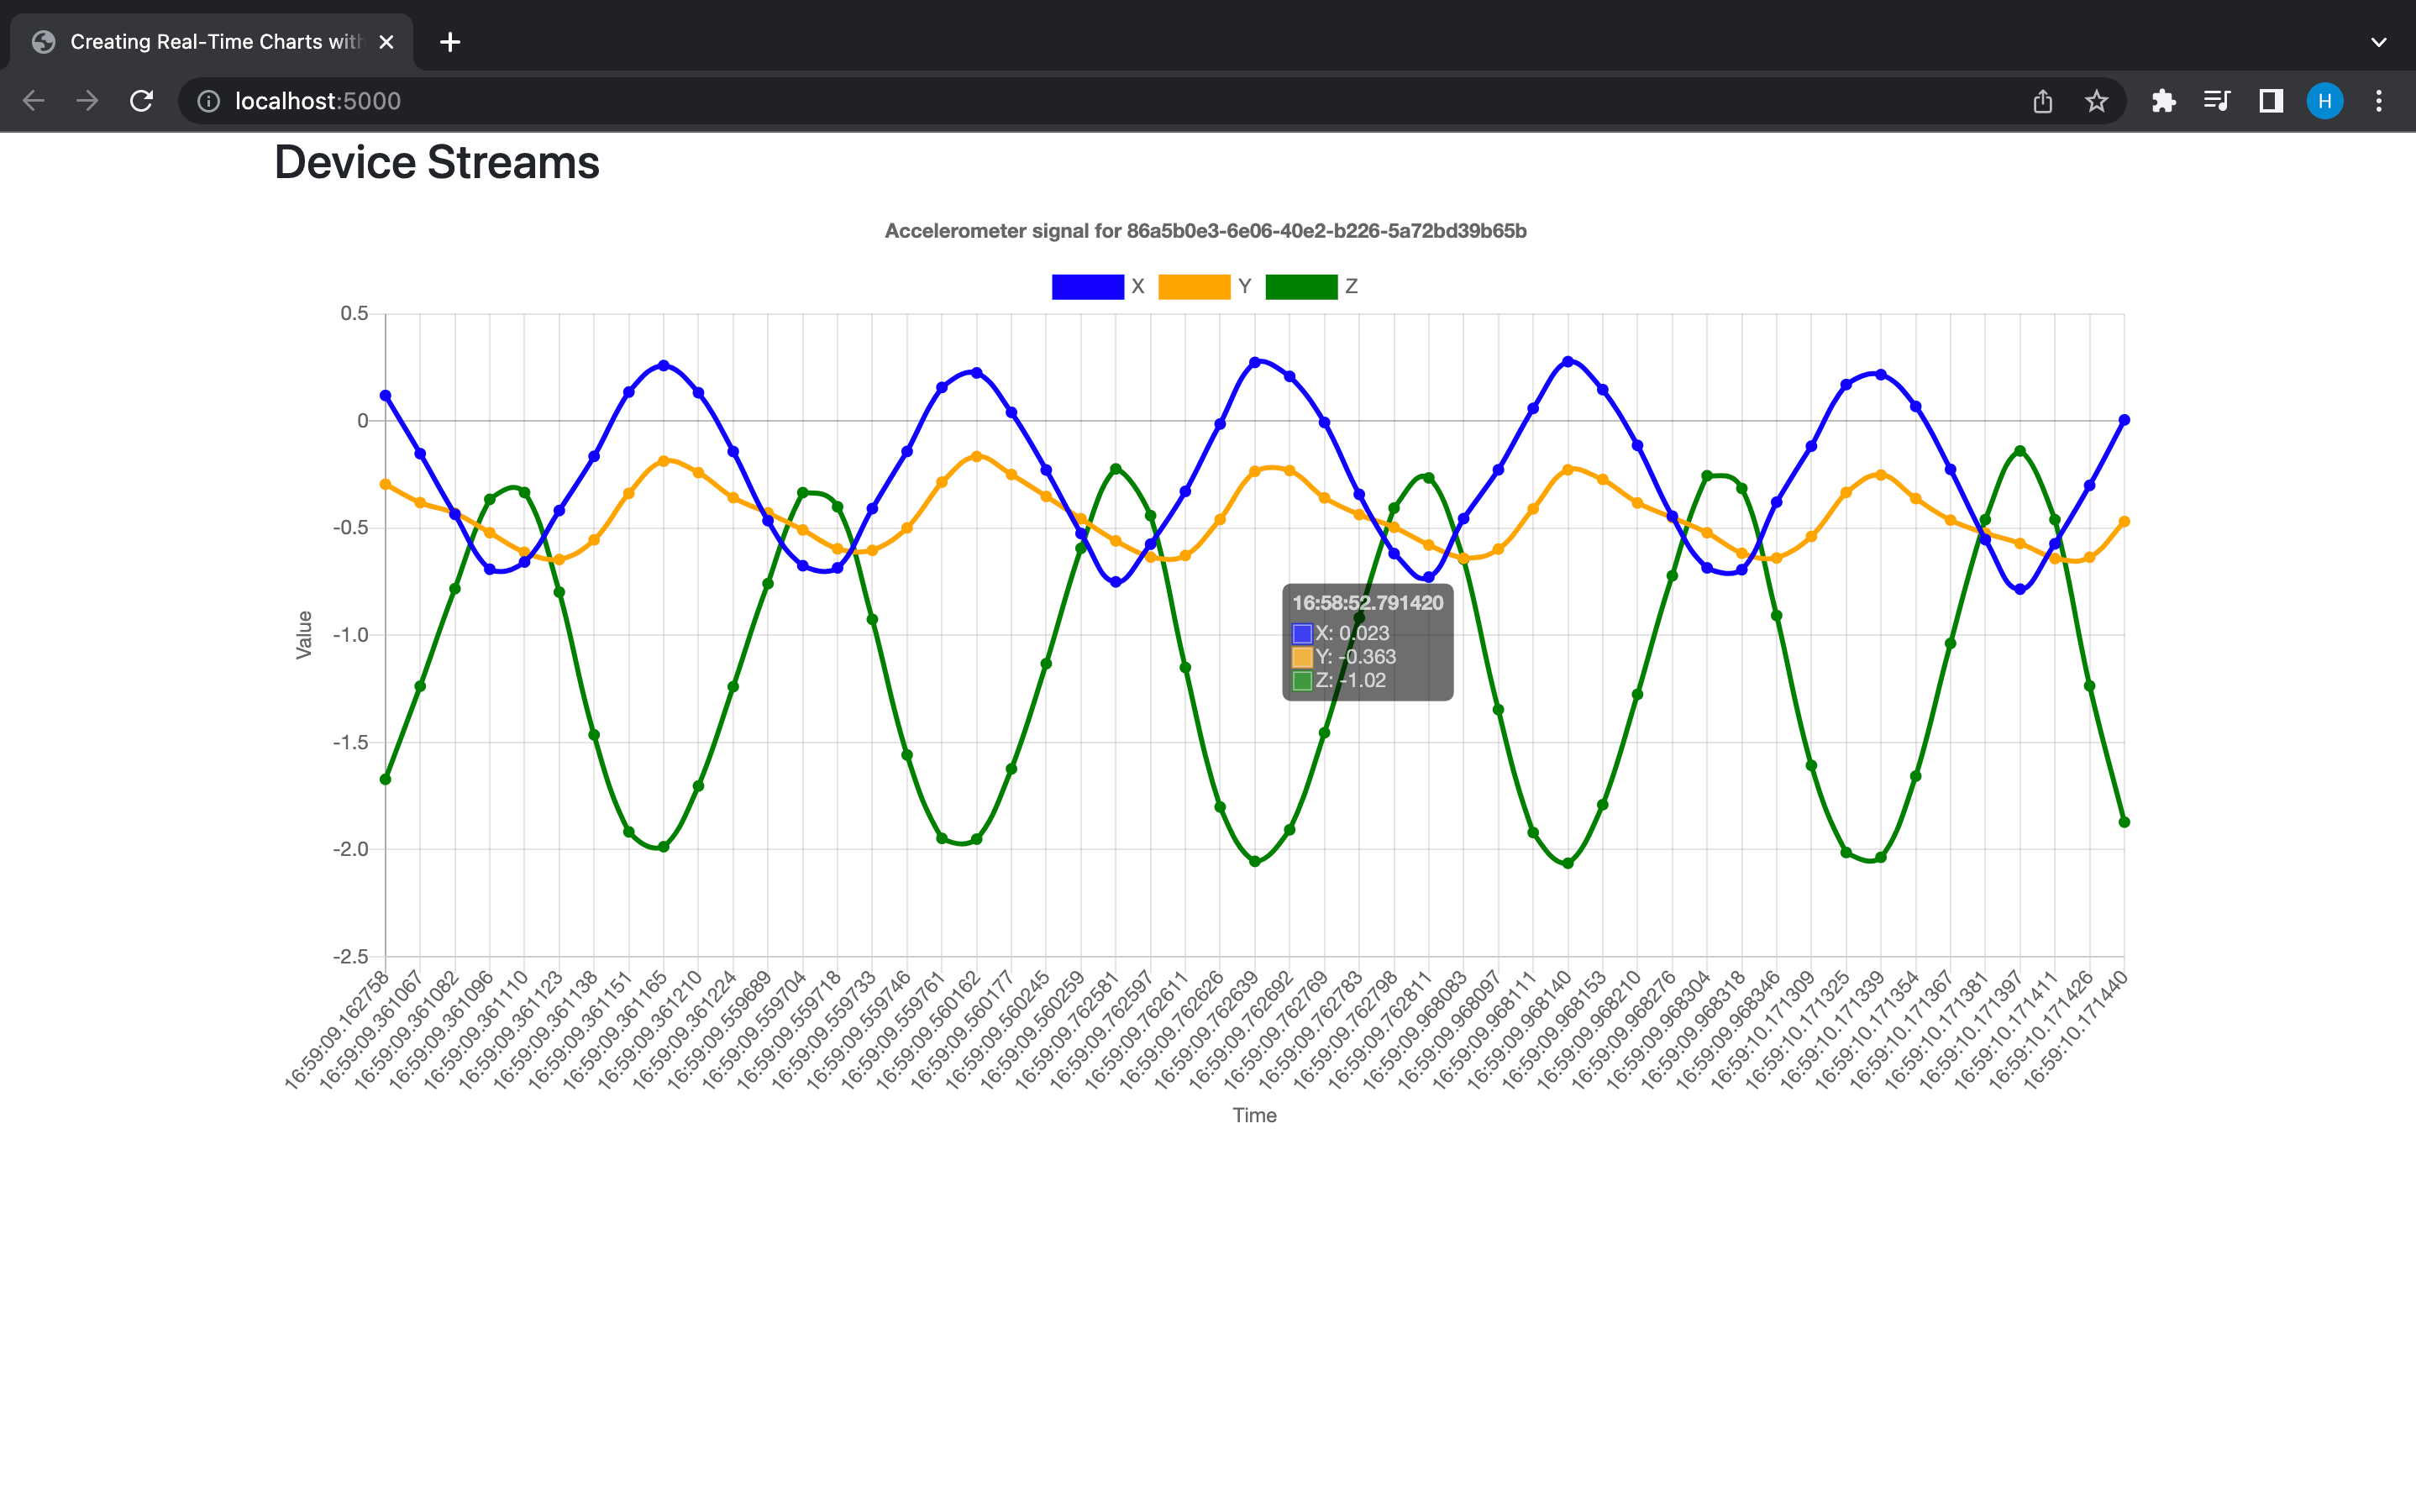2416x1512 pixels.
Task: Toggle Y dataset in chart legend
Action: click(1194, 287)
